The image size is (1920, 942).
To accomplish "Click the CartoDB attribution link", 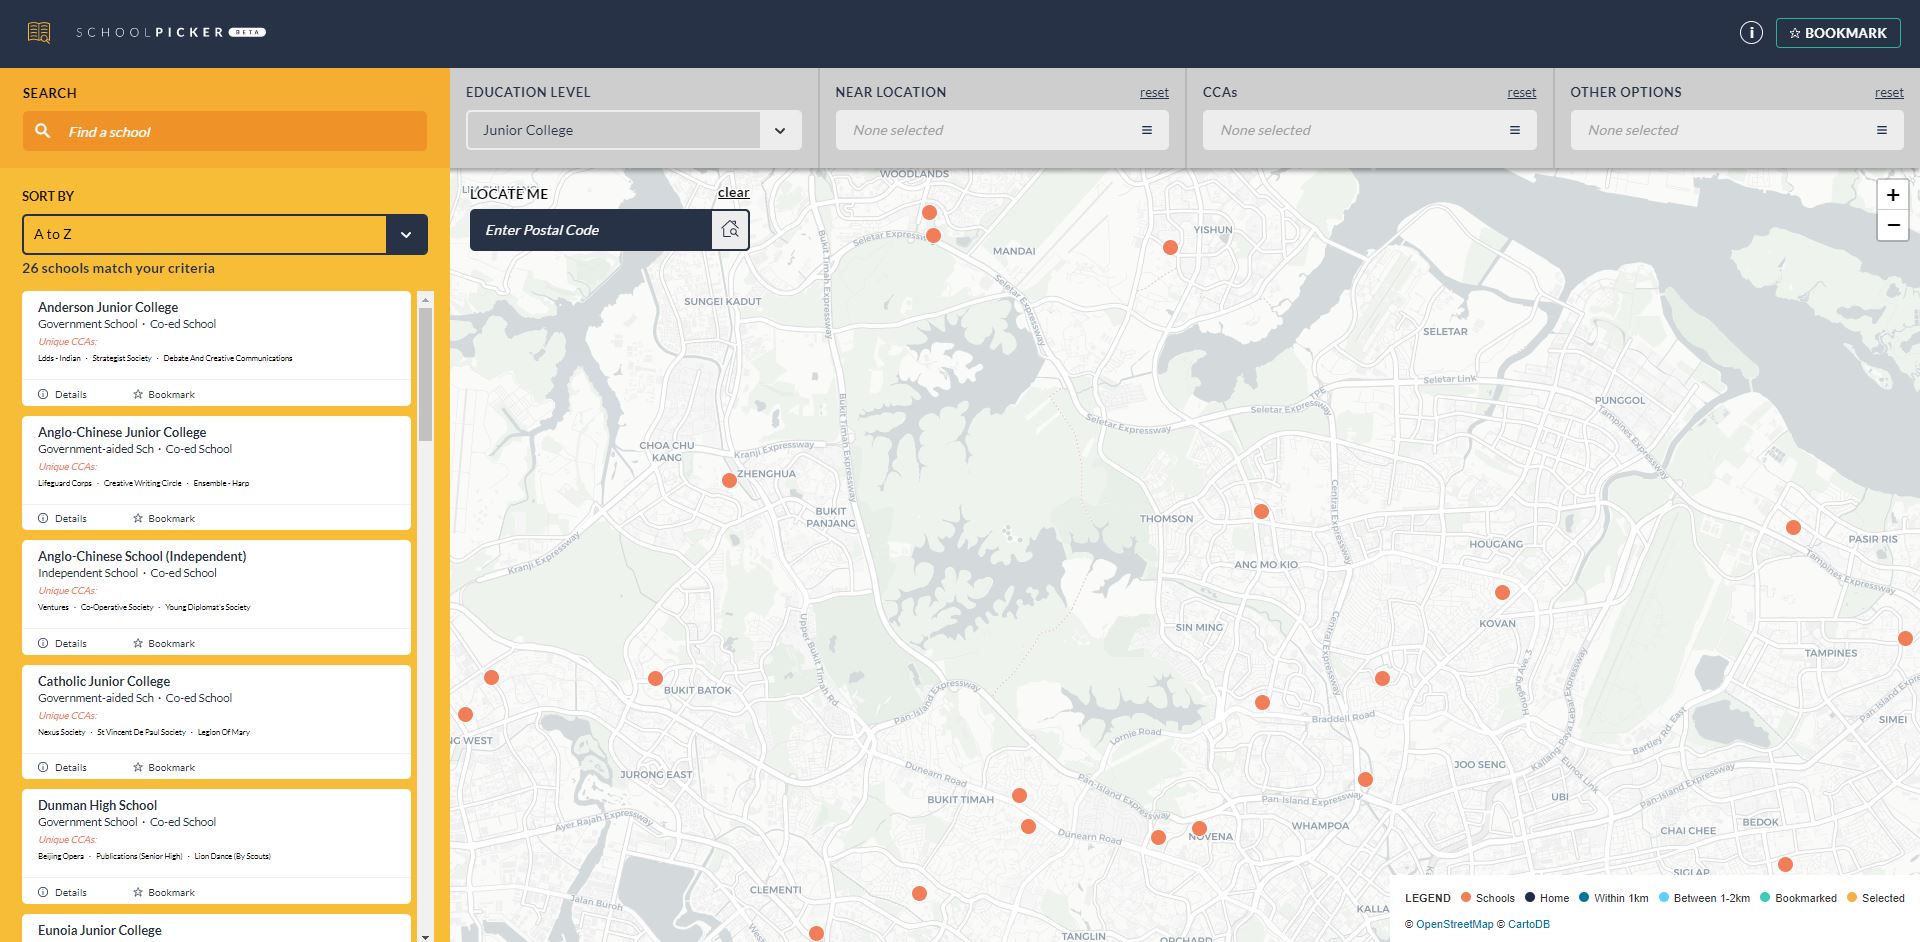I will click(x=1528, y=924).
